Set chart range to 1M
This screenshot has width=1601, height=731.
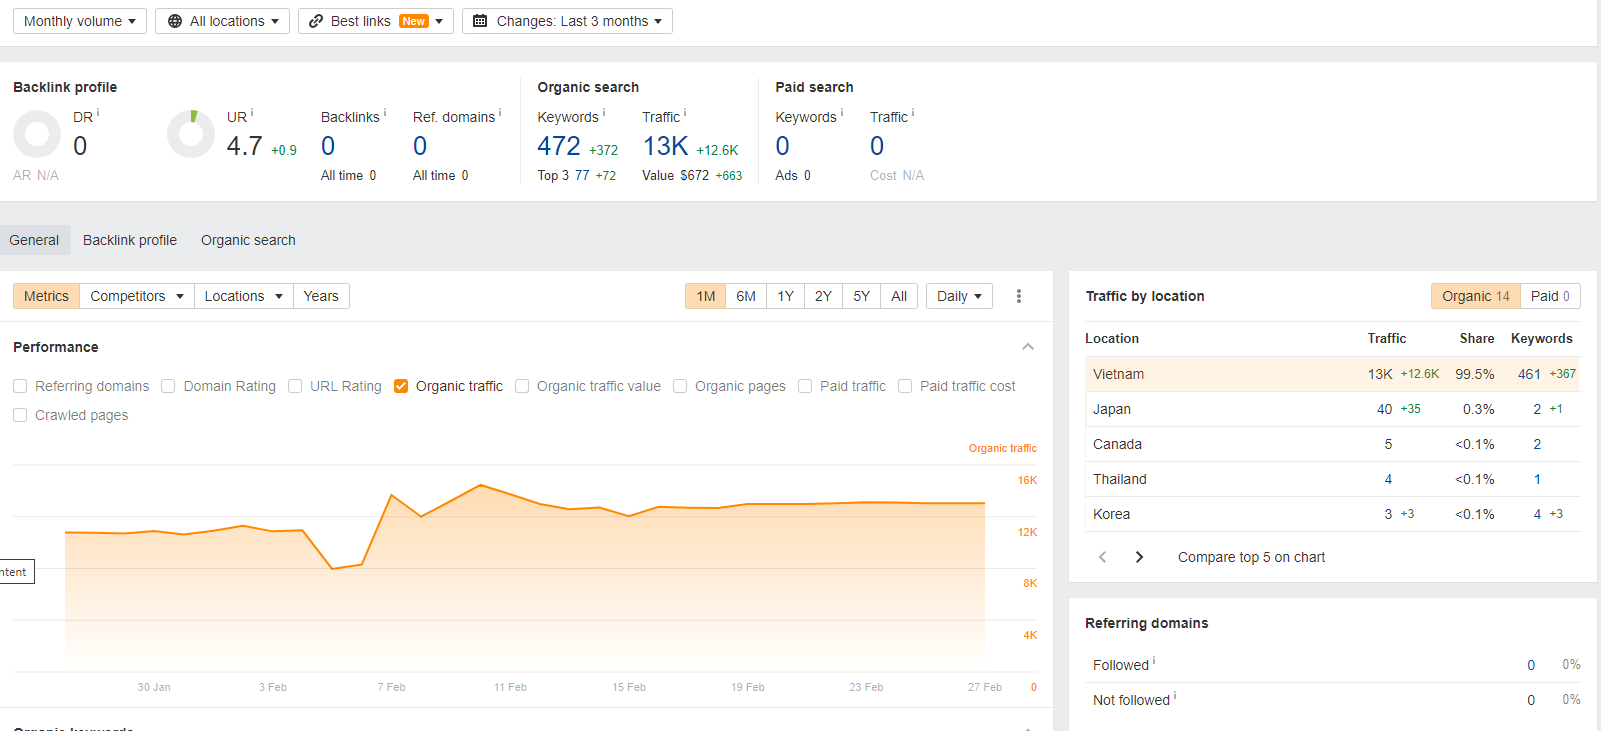[x=706, y=296]
